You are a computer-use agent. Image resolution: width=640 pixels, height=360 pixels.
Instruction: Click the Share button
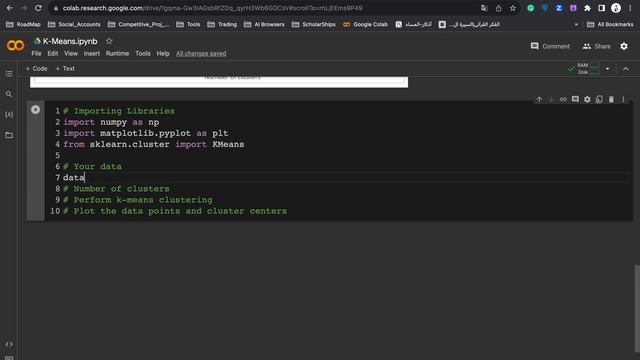(x=597, y=46)
